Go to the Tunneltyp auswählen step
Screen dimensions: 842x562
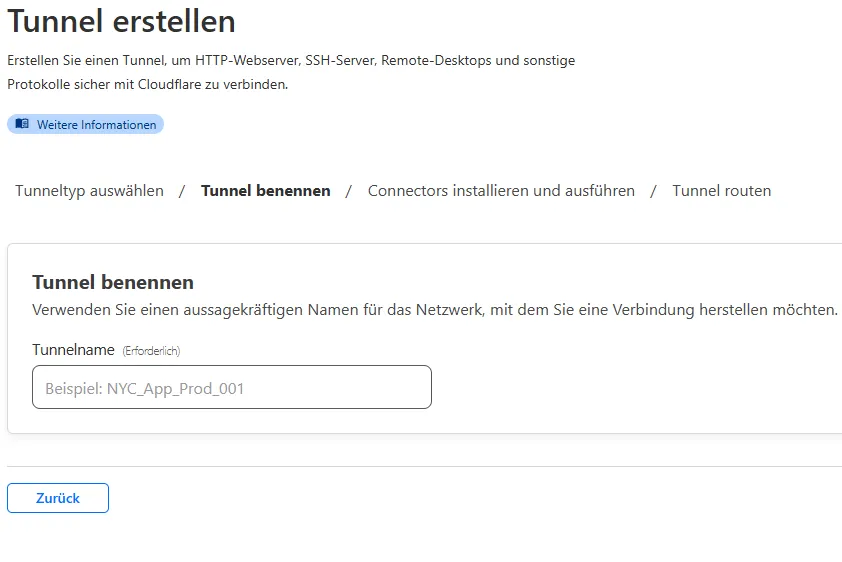(89, 191)
